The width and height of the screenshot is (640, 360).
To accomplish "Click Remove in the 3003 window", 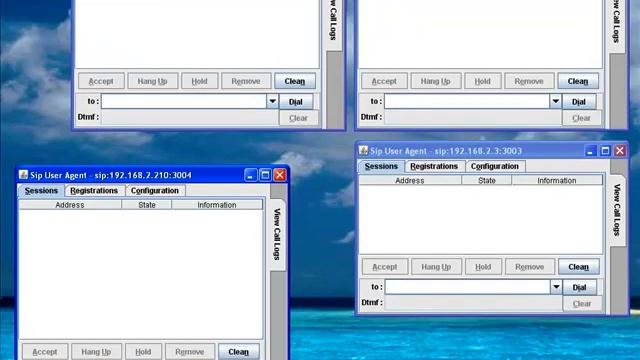I will (530, 267).
